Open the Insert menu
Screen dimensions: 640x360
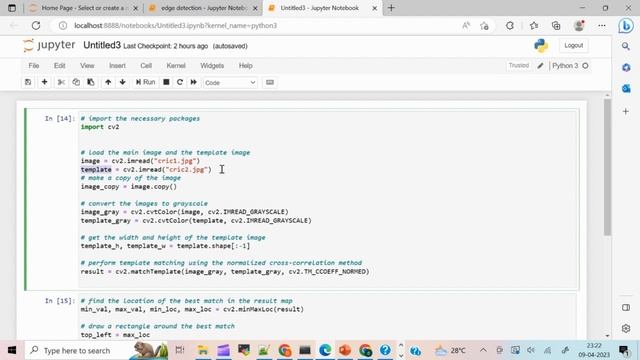[x=117, y=66]
